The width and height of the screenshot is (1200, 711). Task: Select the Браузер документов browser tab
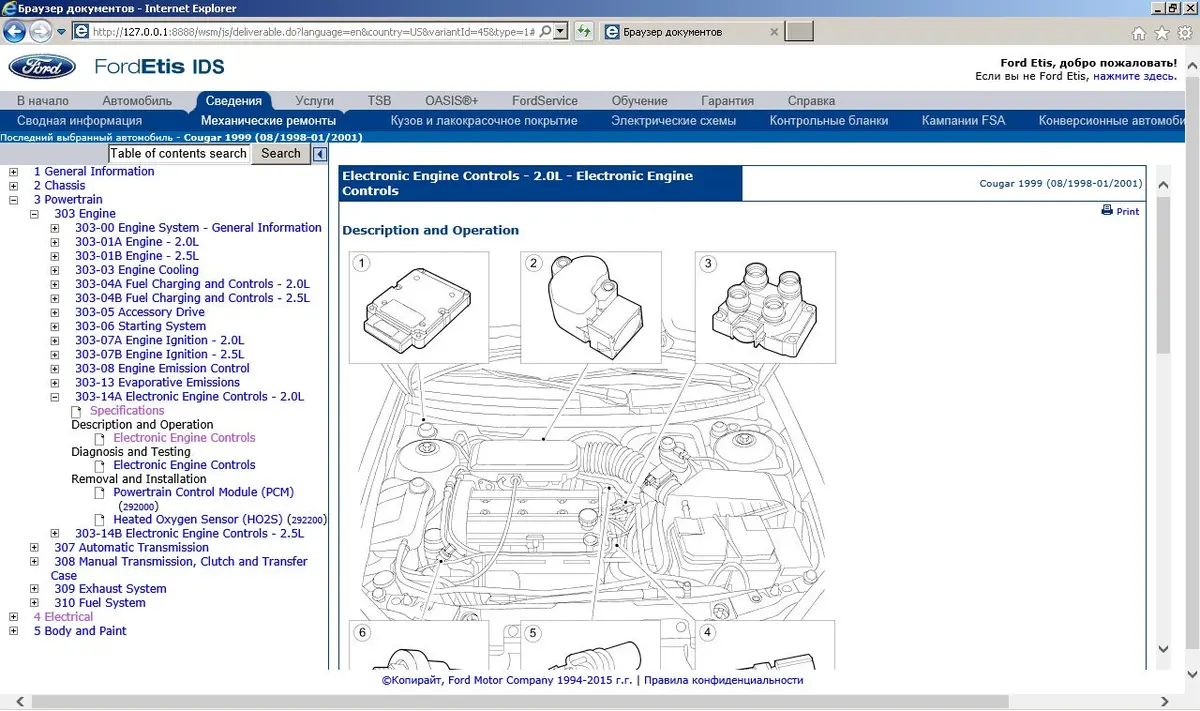[x=690, y=32]
